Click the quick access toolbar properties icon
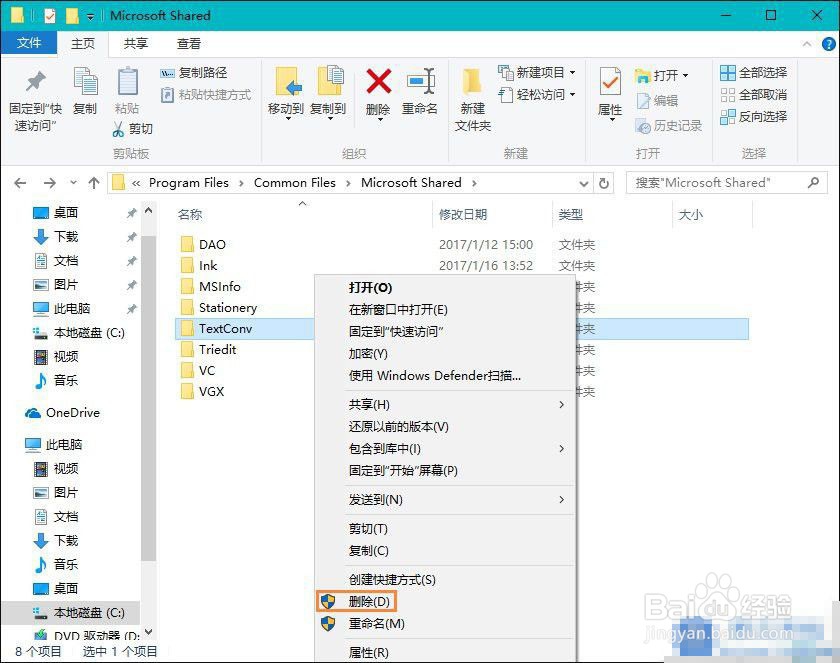Screen dimensions: 840x663 49,16
